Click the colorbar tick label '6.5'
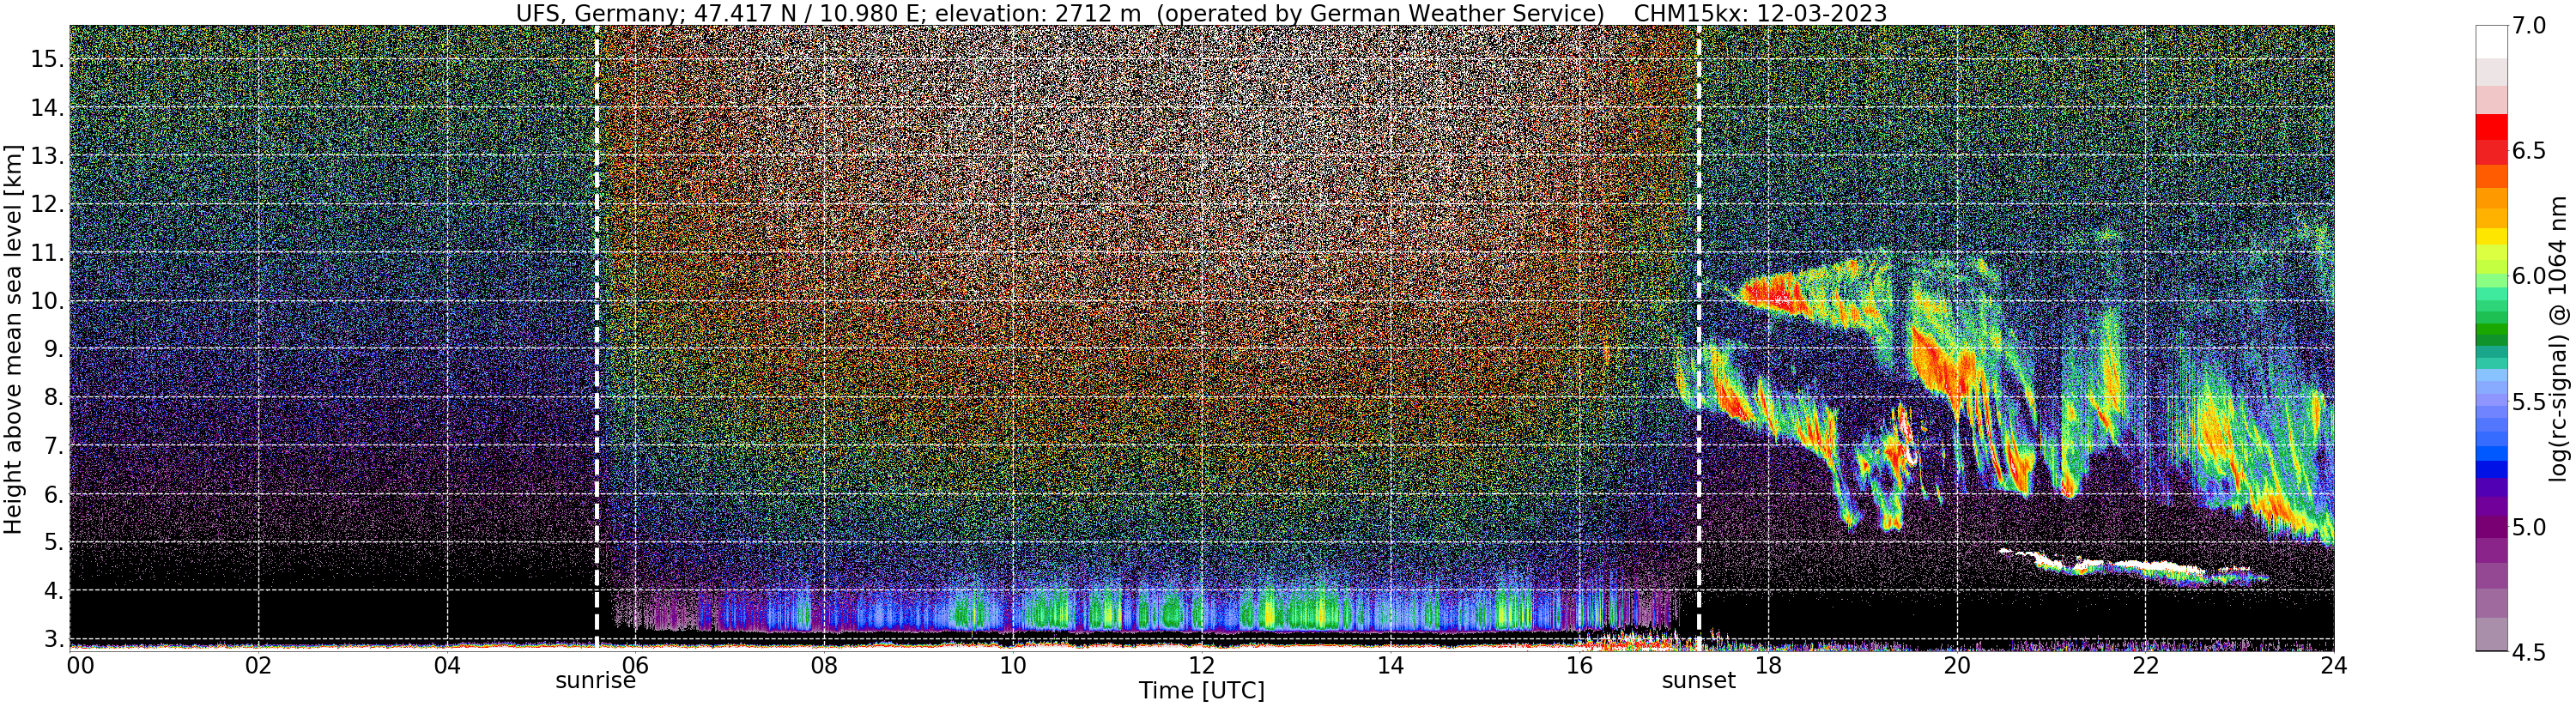The image size is (2576, 707). [x=2530, y=151]
